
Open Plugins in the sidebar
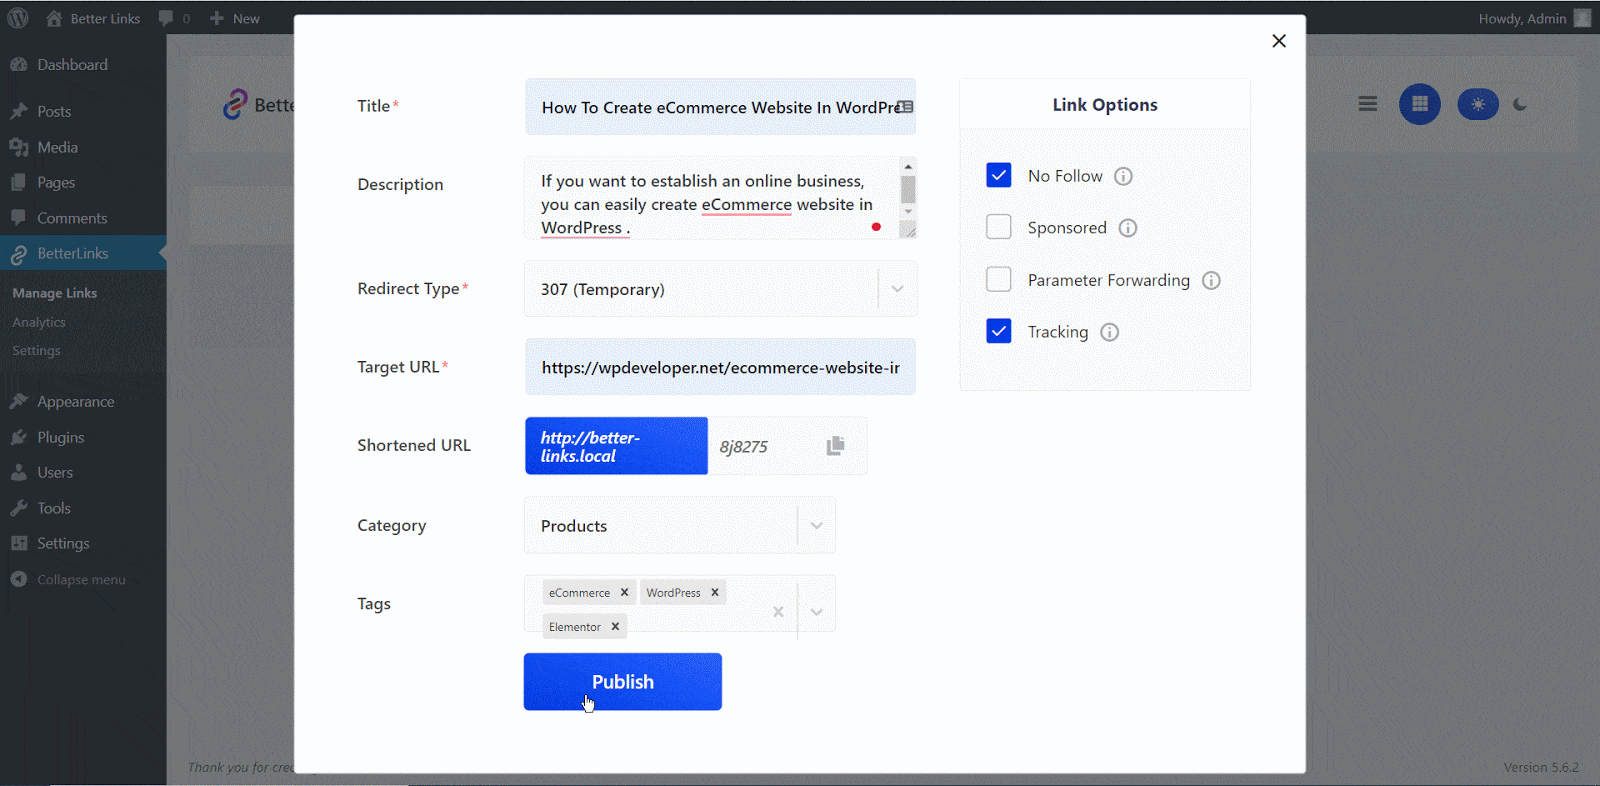(x=83, y=437)
